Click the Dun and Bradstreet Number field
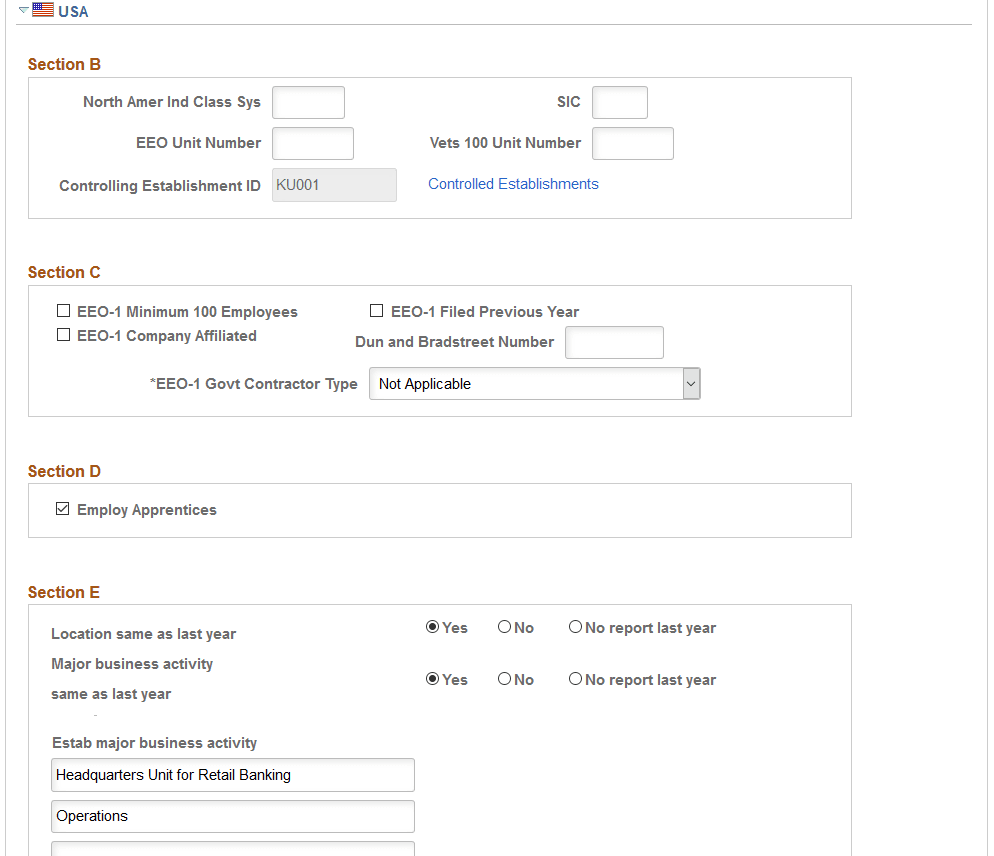Image resolution: width=994 pixels, height=856 pixels. pyautogui.click(x=614, y=342)
